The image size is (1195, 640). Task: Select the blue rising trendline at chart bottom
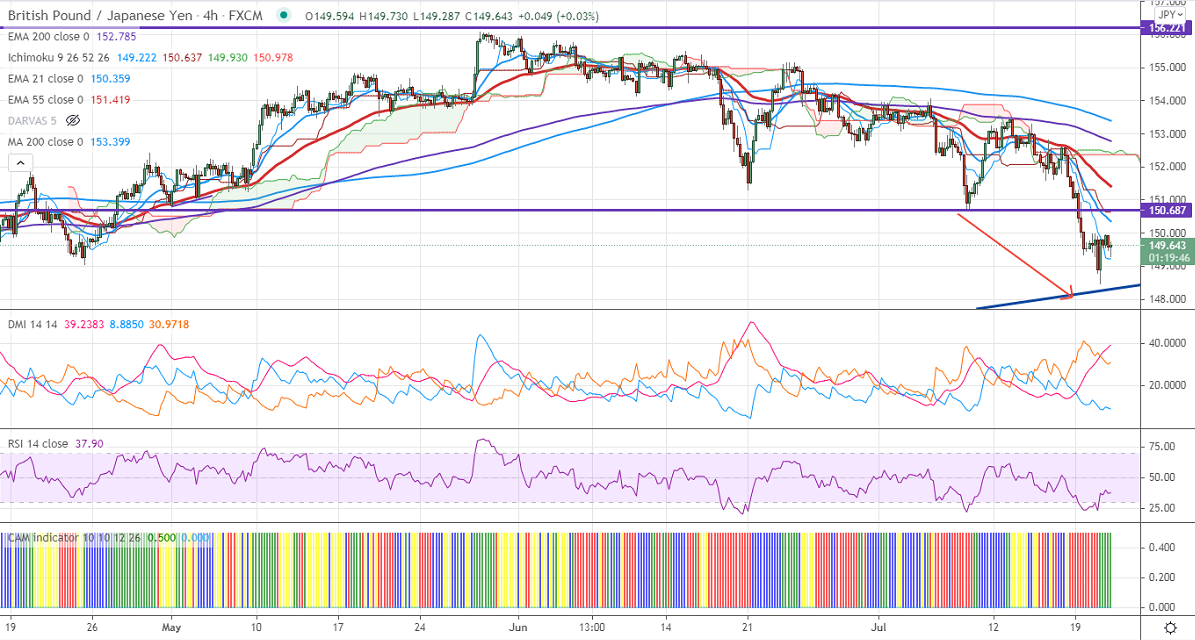coord(1059,296)
